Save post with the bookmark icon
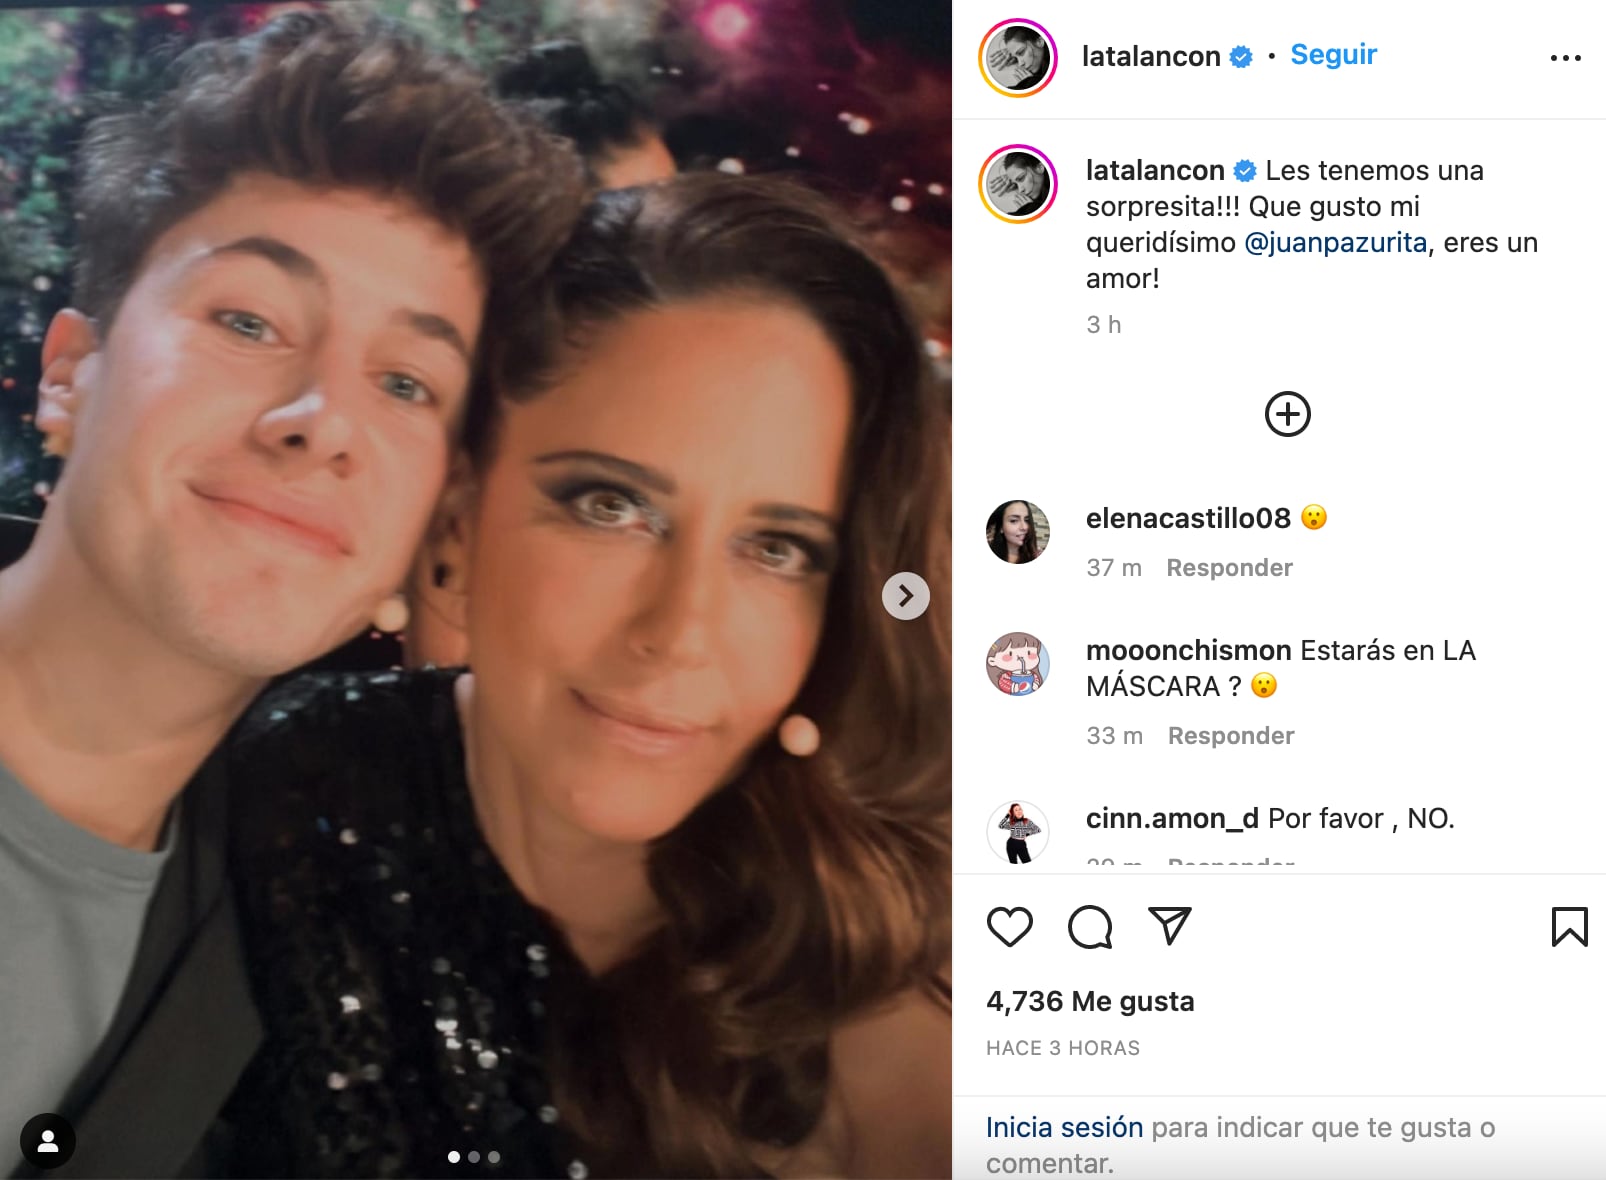This screenshot has width=1606, height=1180. pos(1569,927)
